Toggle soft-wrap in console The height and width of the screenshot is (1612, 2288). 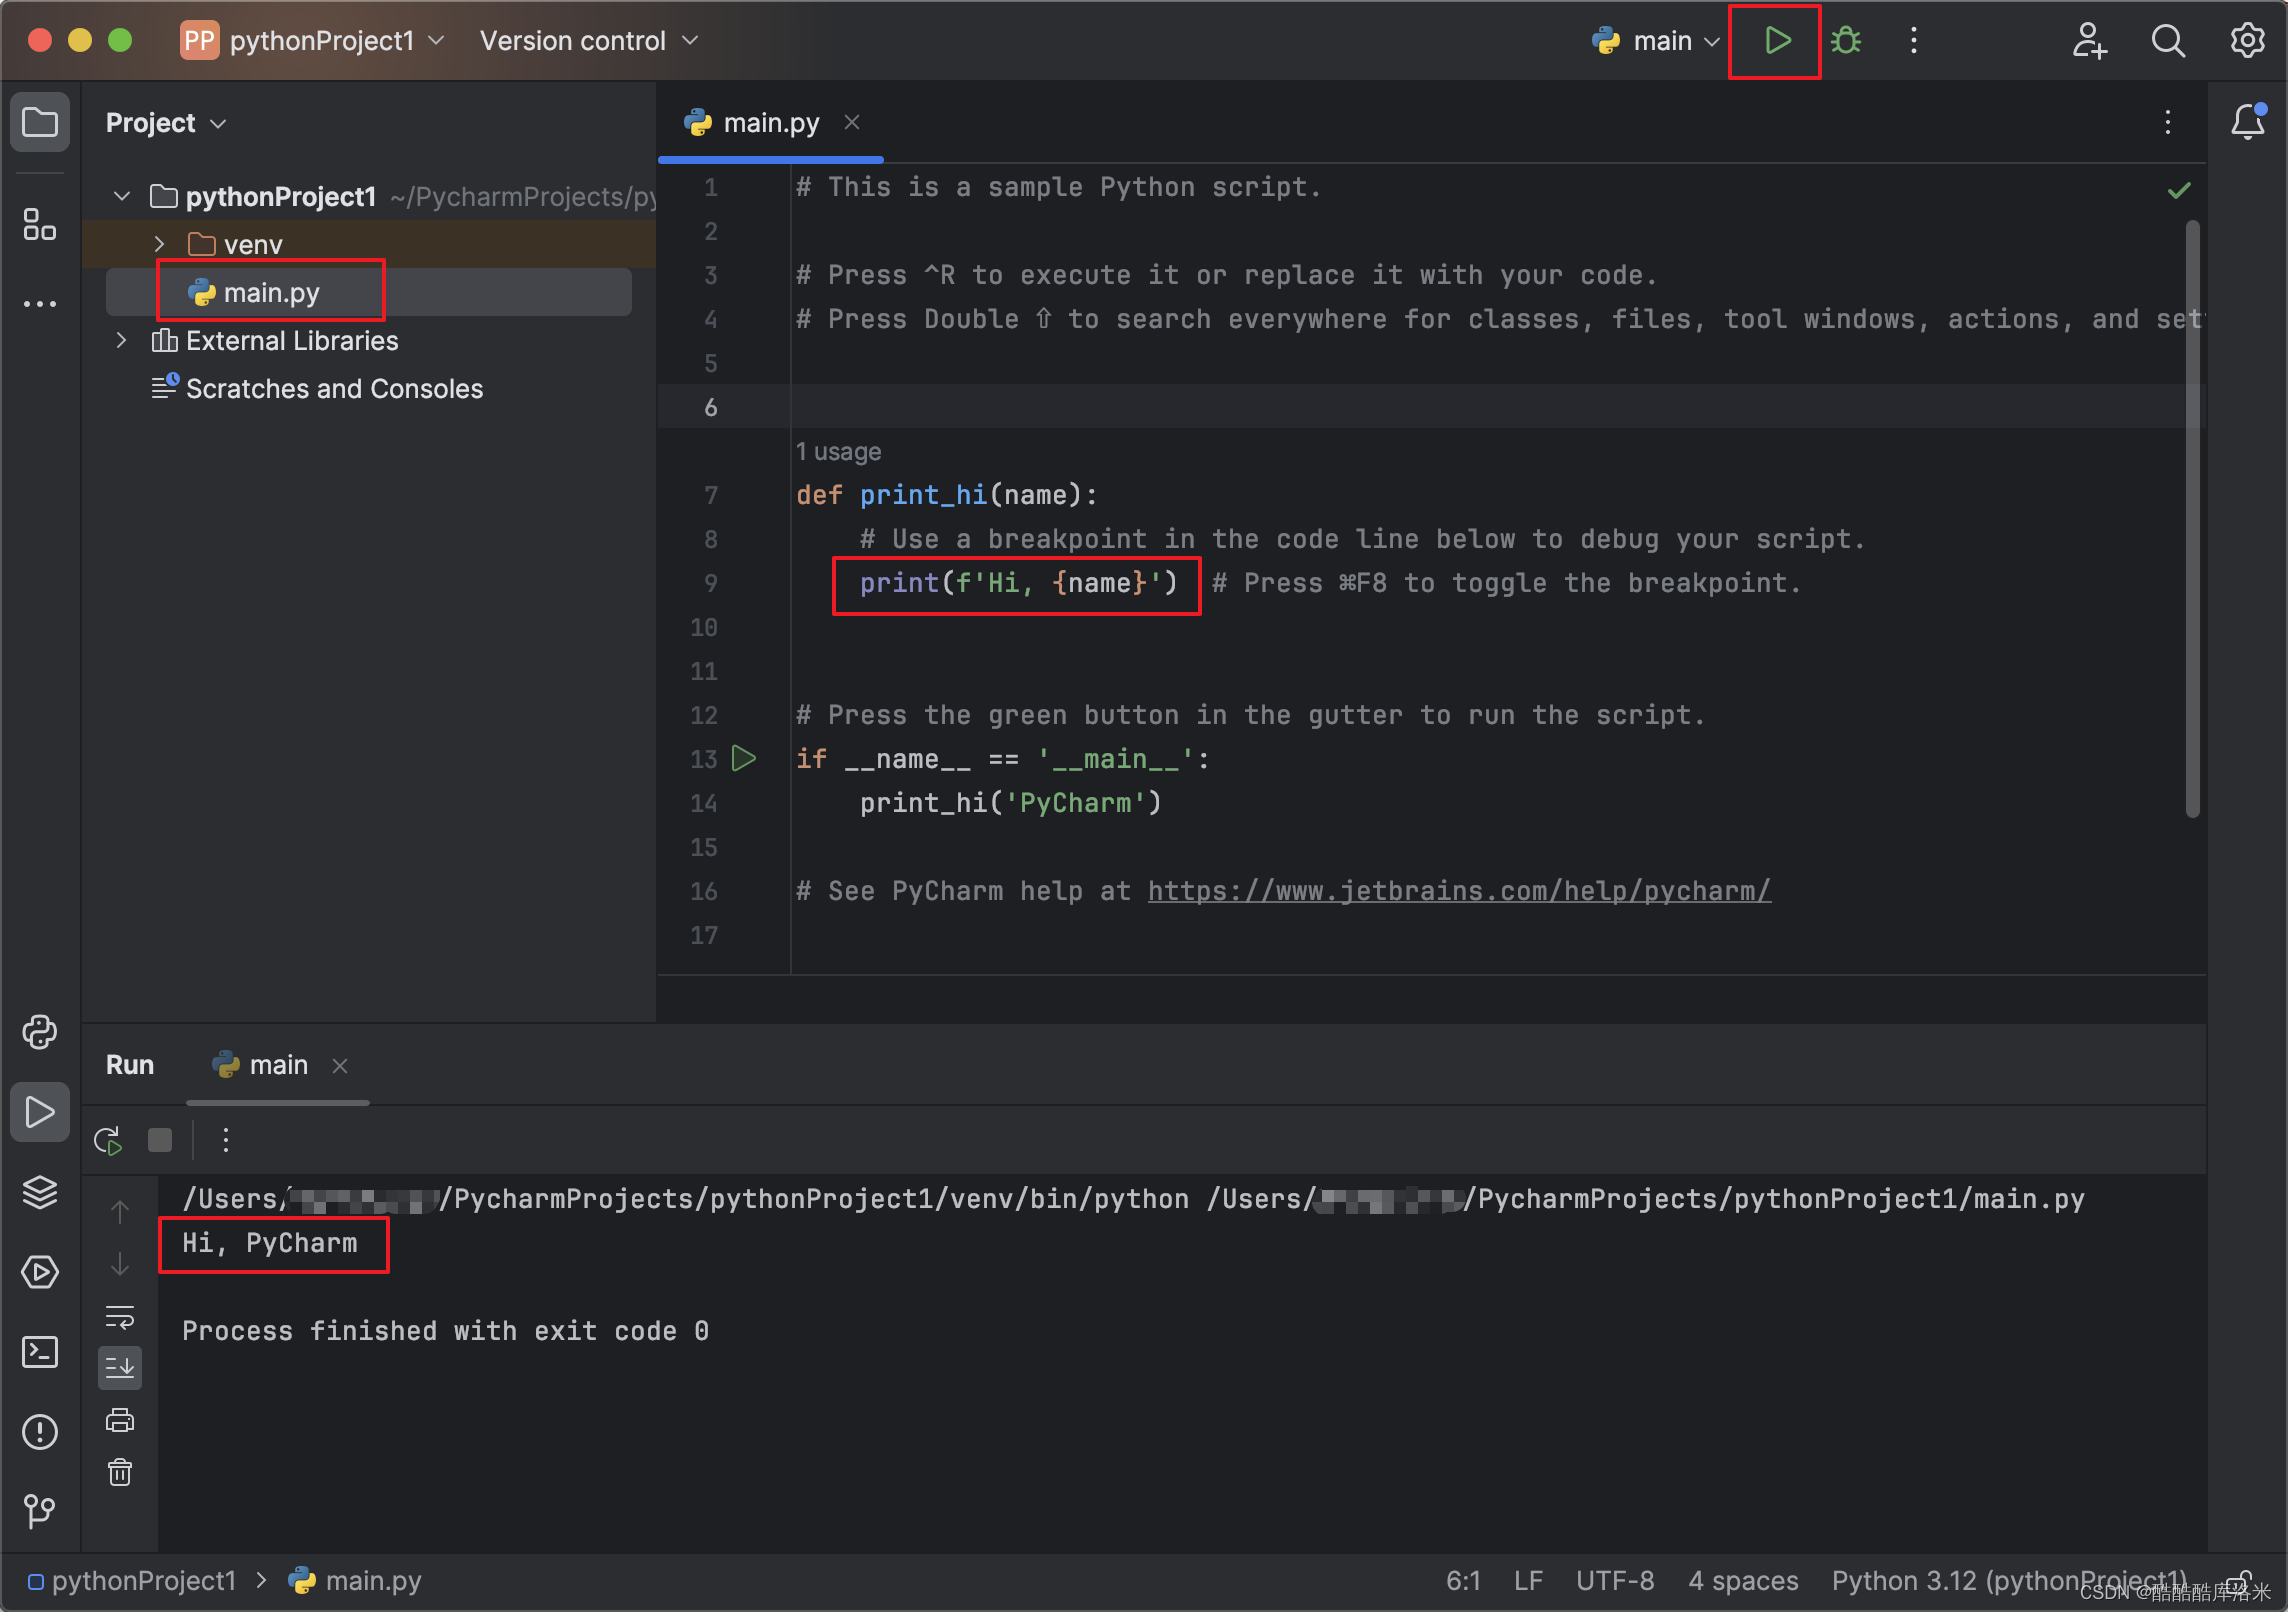click(120, 1317)
